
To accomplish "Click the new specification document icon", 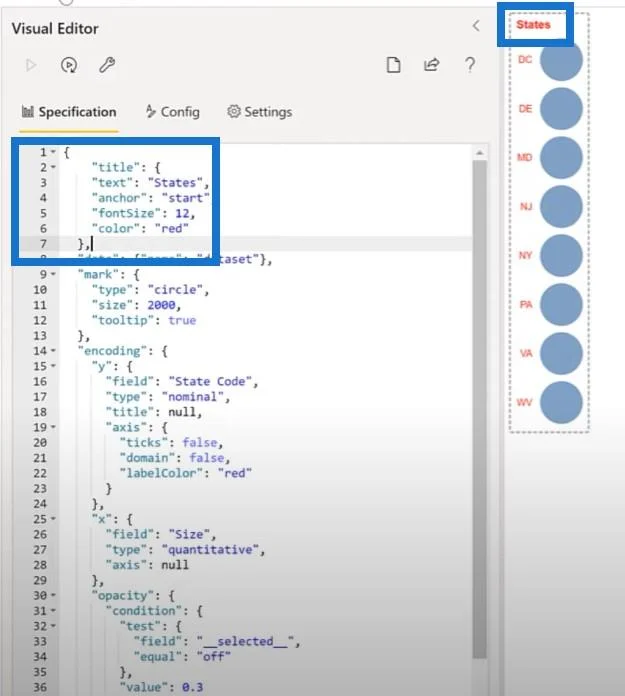I will tap(393, 65).
